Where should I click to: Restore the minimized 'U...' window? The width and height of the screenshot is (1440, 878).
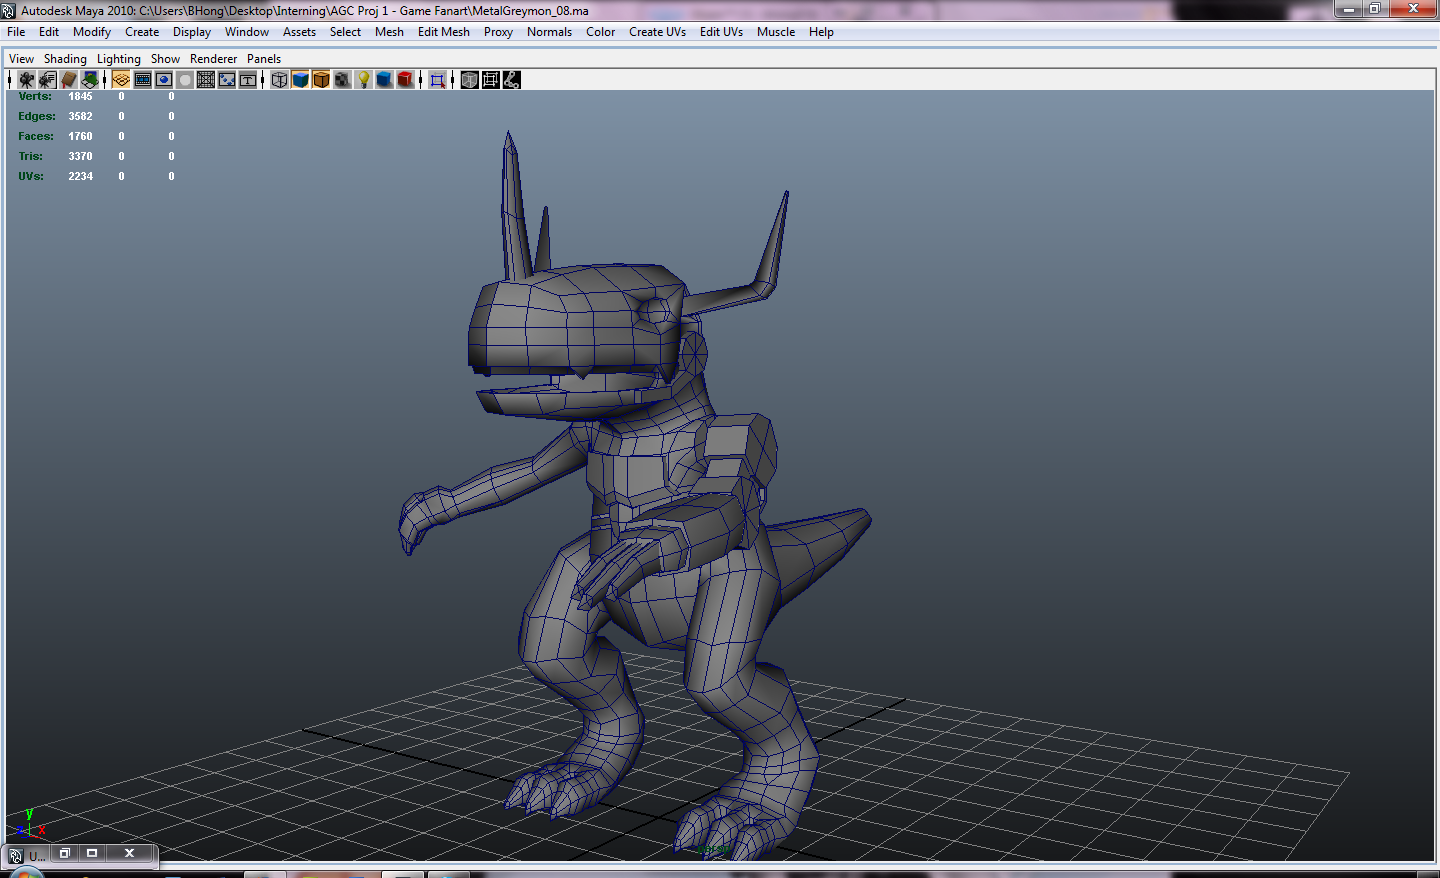(64, 853)
